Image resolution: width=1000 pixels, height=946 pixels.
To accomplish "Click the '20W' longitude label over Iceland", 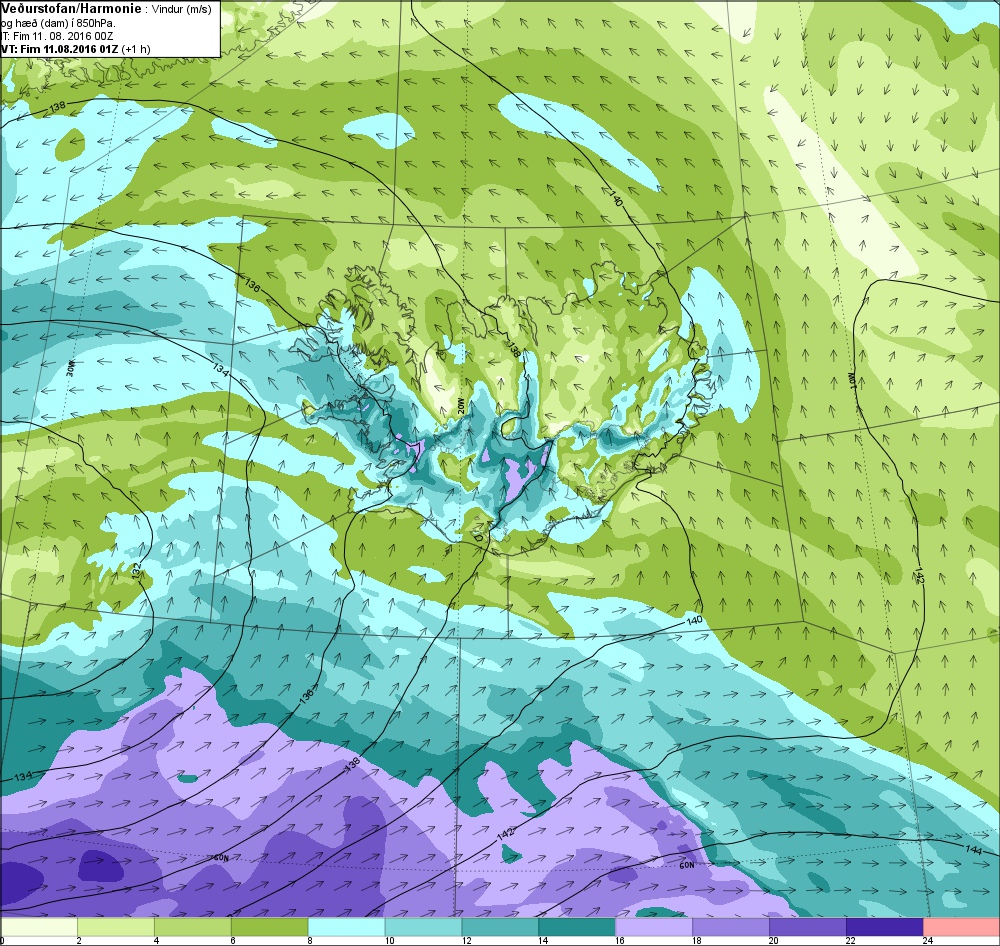I will [x=462, y=407].
